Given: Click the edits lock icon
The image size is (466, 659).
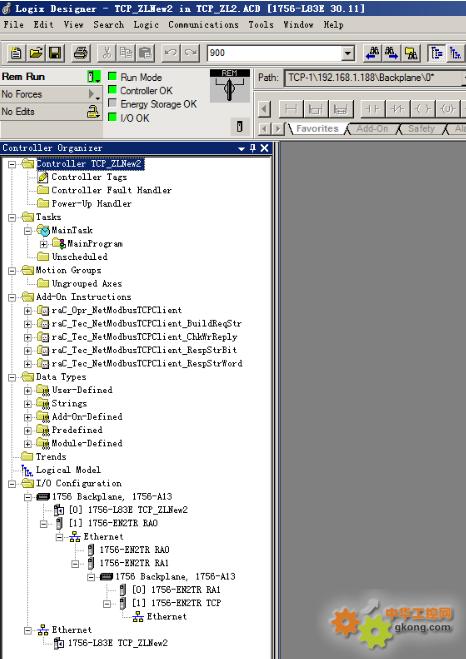Looking at the screenshot, I should 93,111.
